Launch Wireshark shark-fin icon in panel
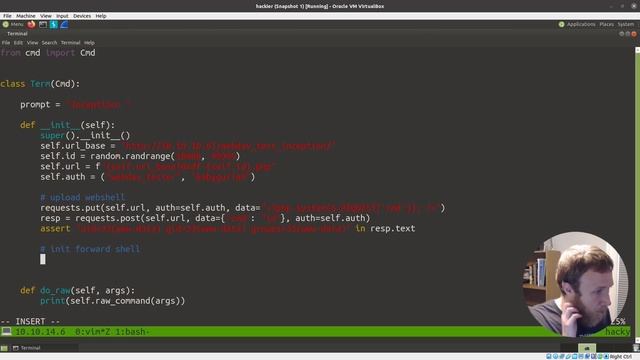The width and height of the screenshot is (640, 360). [x=64, y=24]
